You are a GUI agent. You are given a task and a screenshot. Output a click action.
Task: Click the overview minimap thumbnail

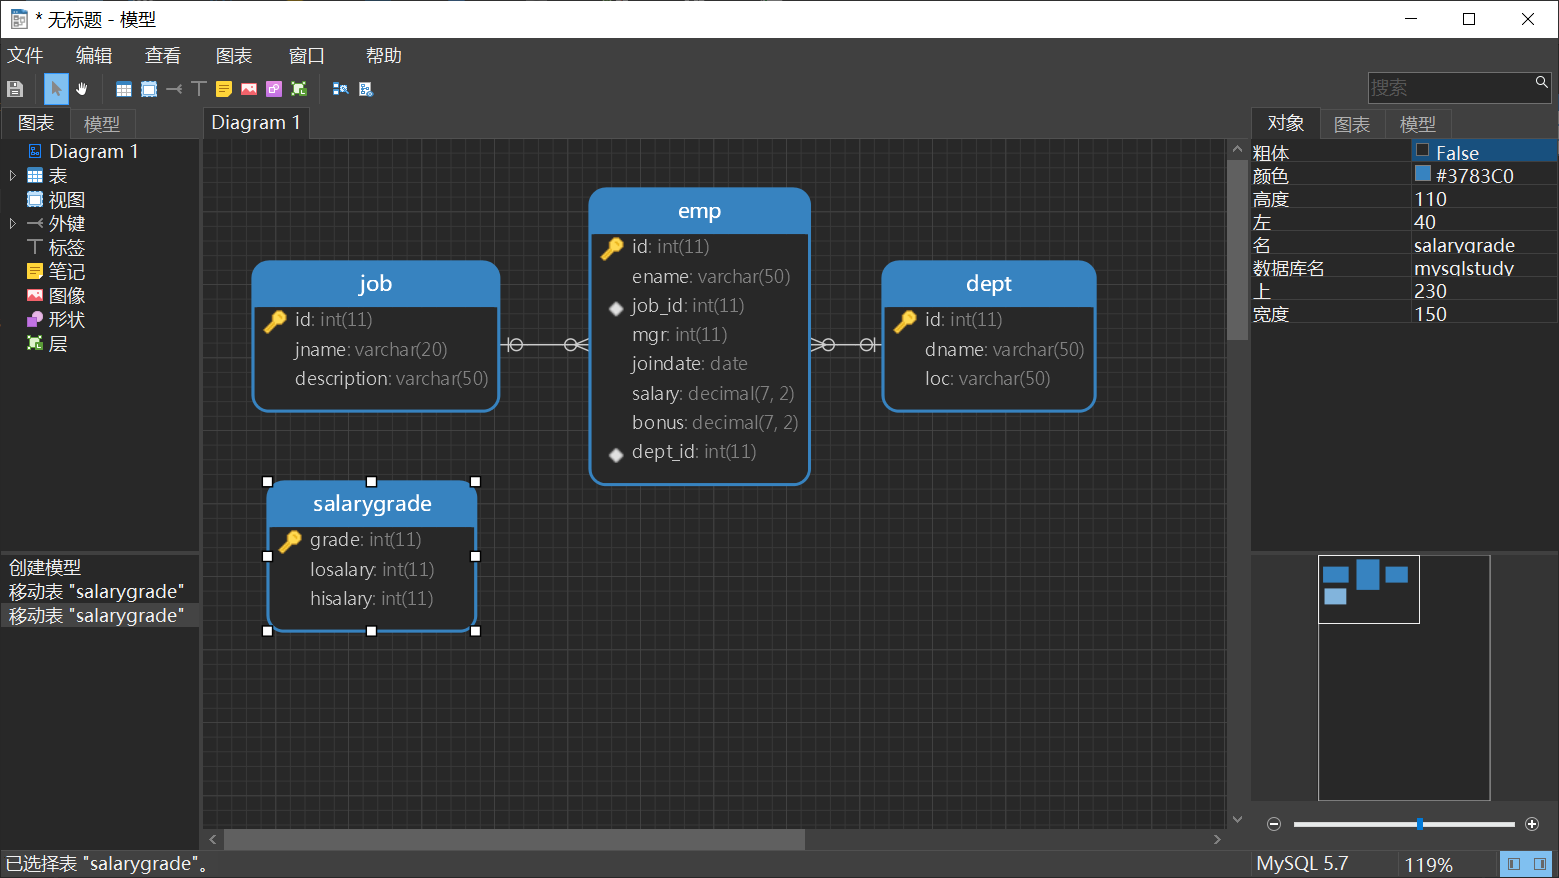1368,589
